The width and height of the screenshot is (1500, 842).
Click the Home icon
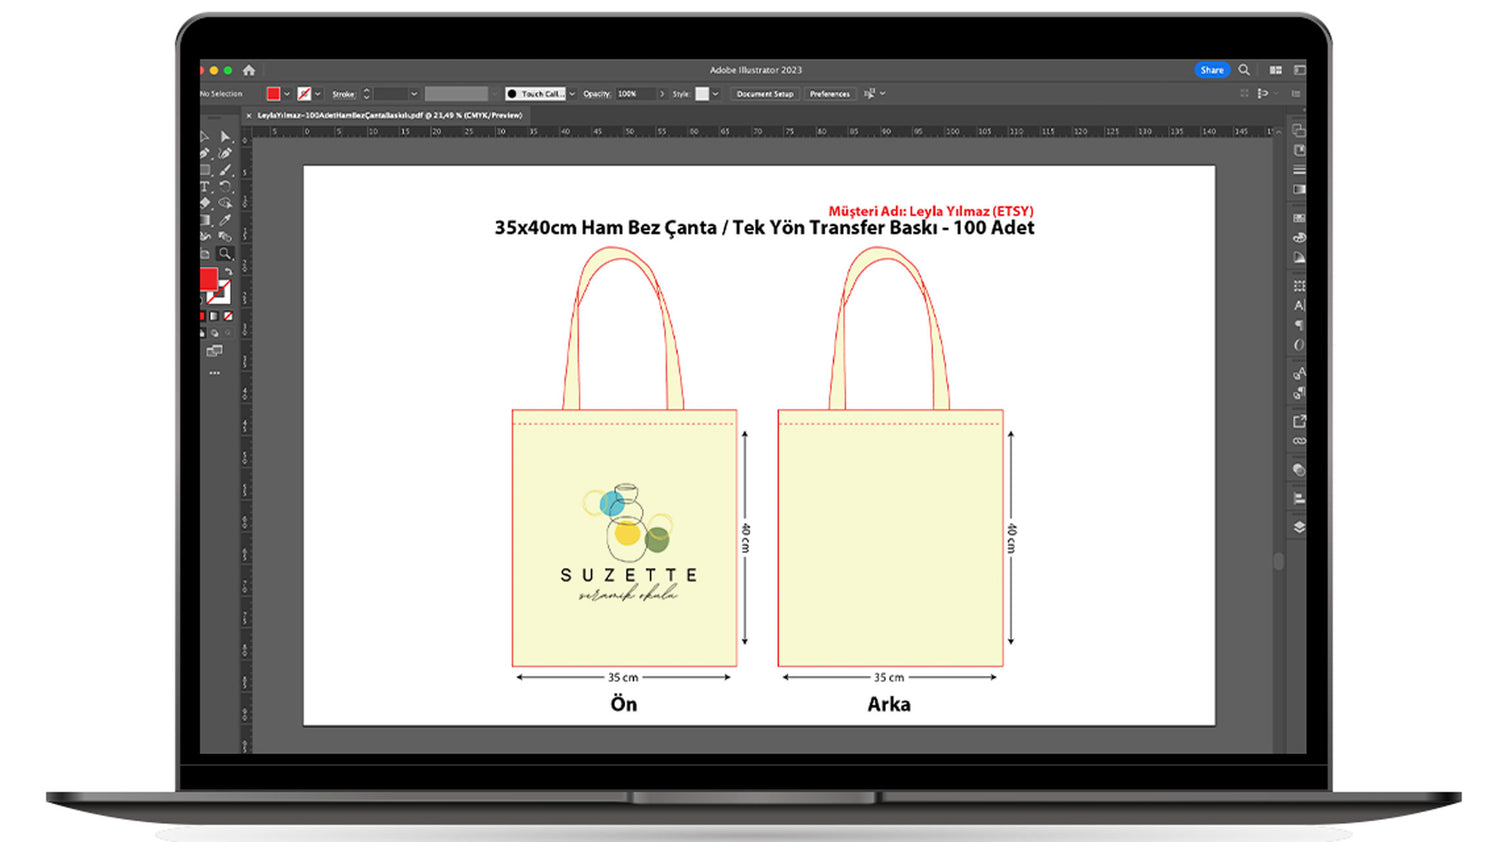tap(249, 70)
